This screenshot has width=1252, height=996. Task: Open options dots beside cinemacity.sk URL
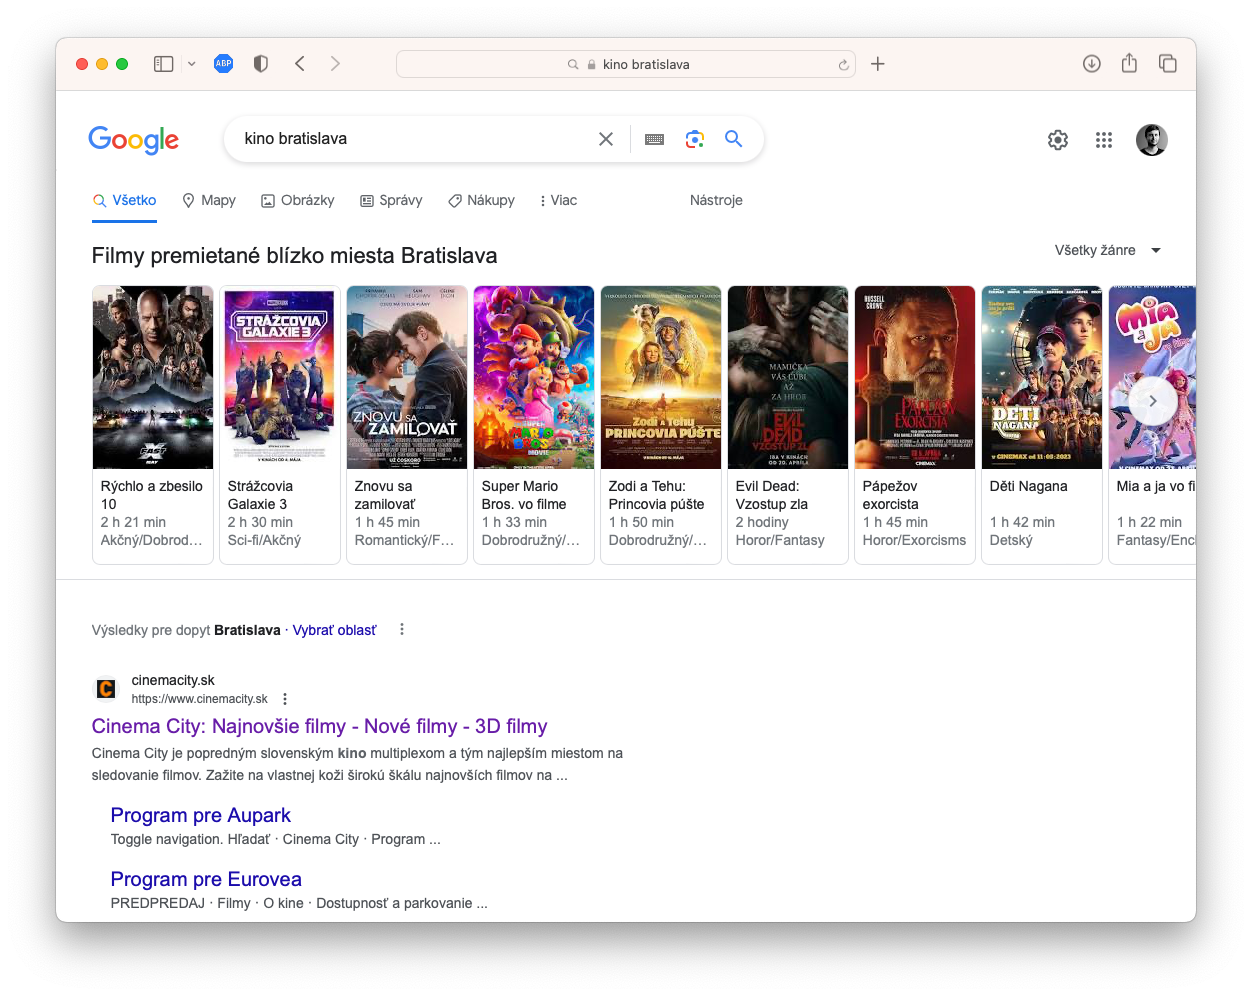(285, 699)
